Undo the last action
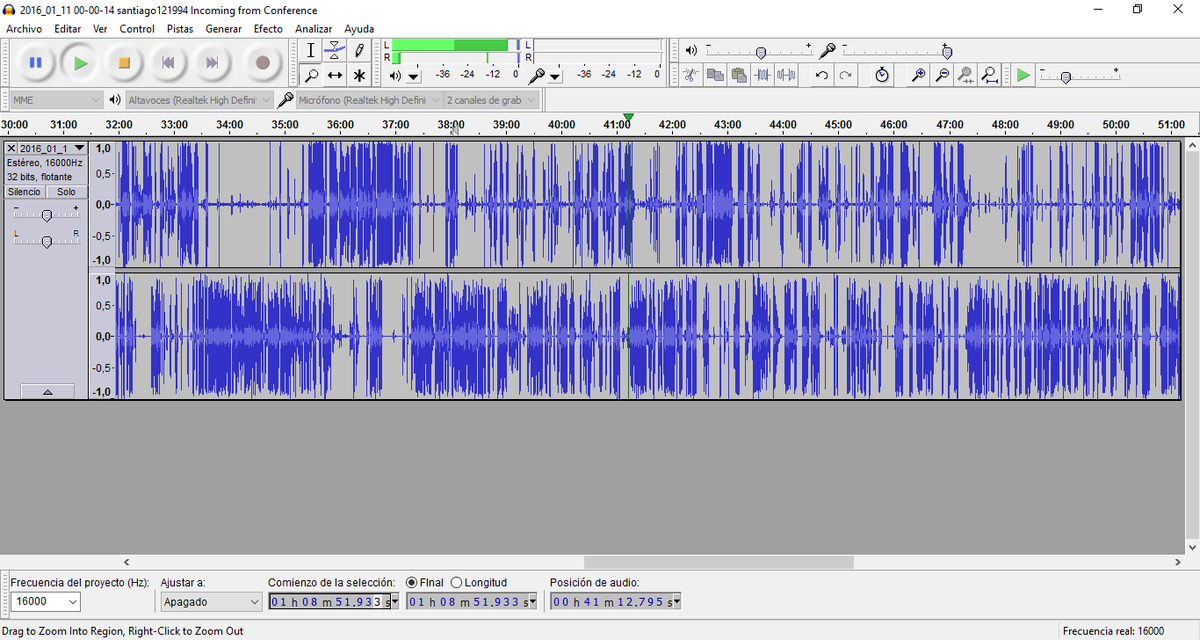This screenshot has width=1200, height=640. coord(822,75)
